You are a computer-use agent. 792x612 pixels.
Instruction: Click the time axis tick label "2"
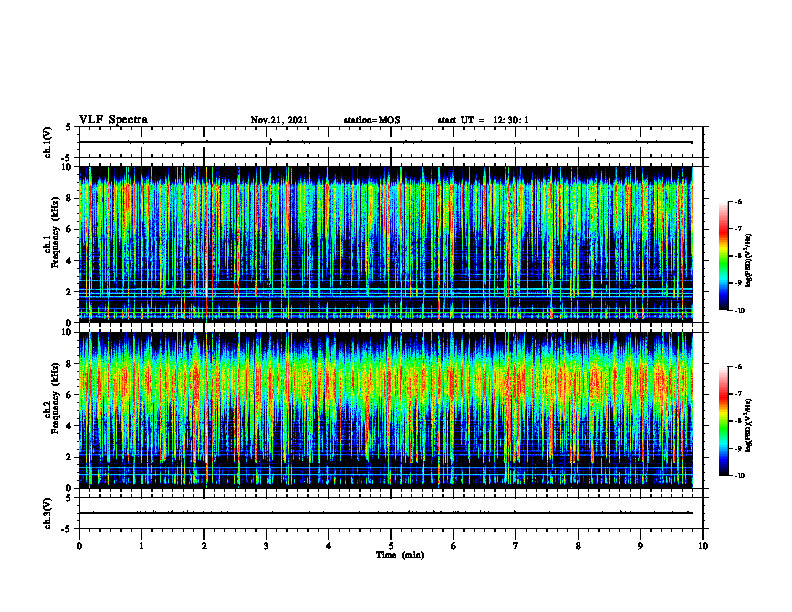click(x=204, y=546)
